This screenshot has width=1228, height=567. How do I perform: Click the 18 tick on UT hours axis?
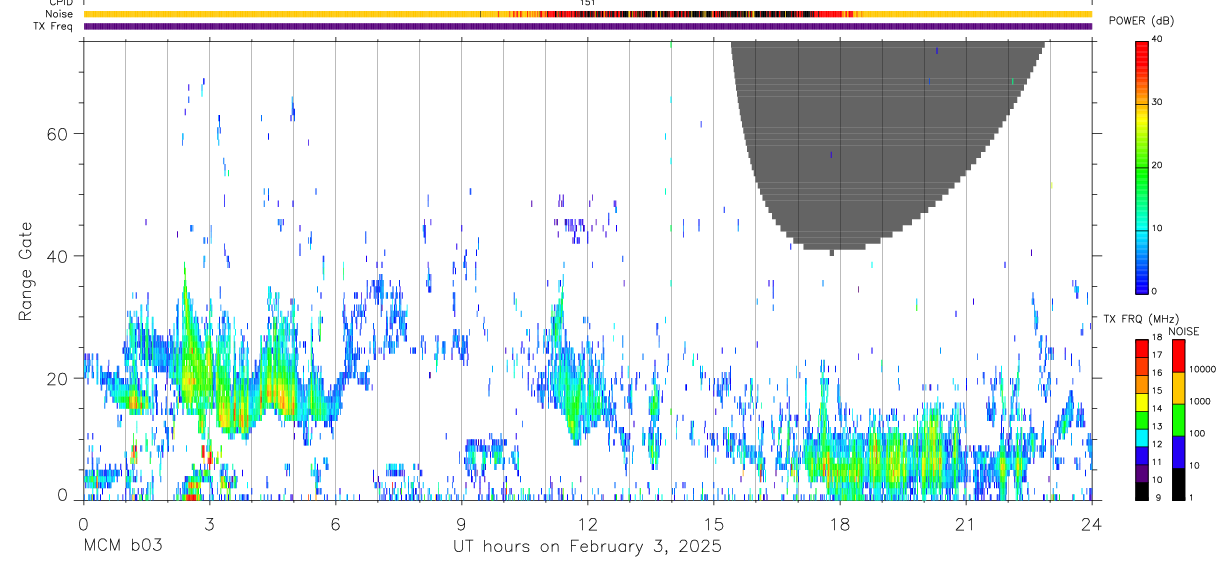[839, 523]
